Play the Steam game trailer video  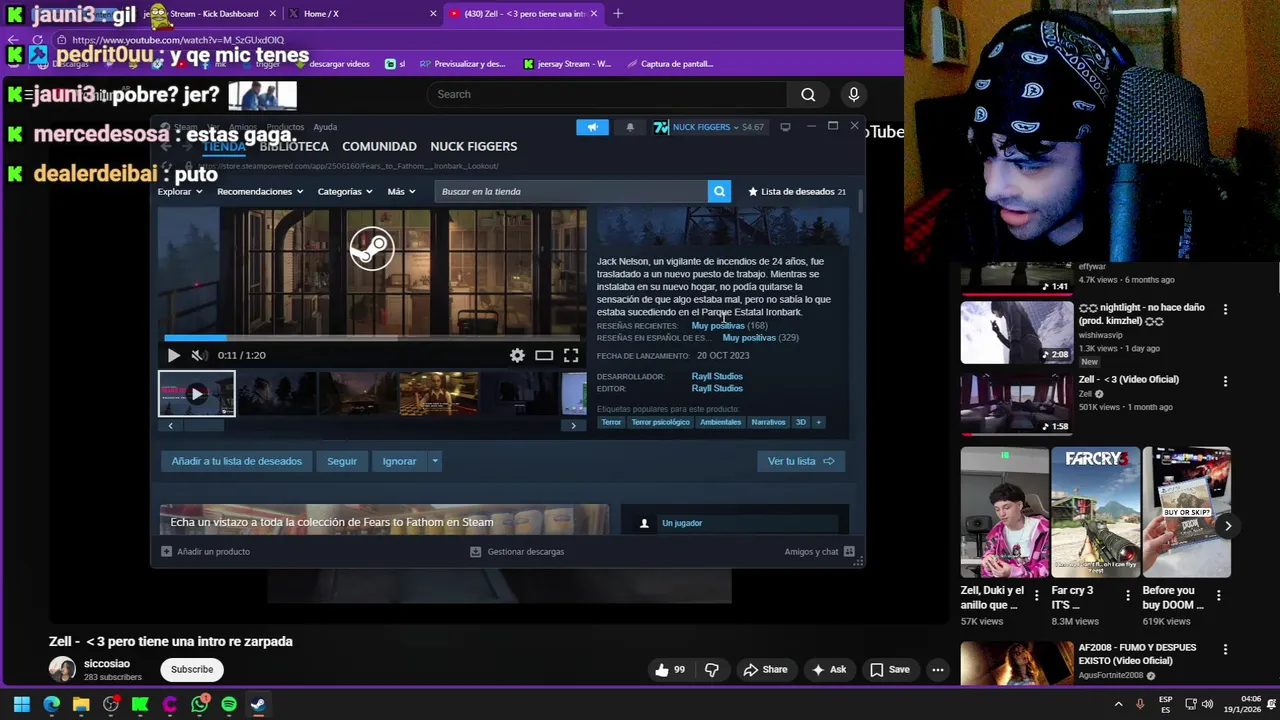pyautogui.click(x=173, y=355)
